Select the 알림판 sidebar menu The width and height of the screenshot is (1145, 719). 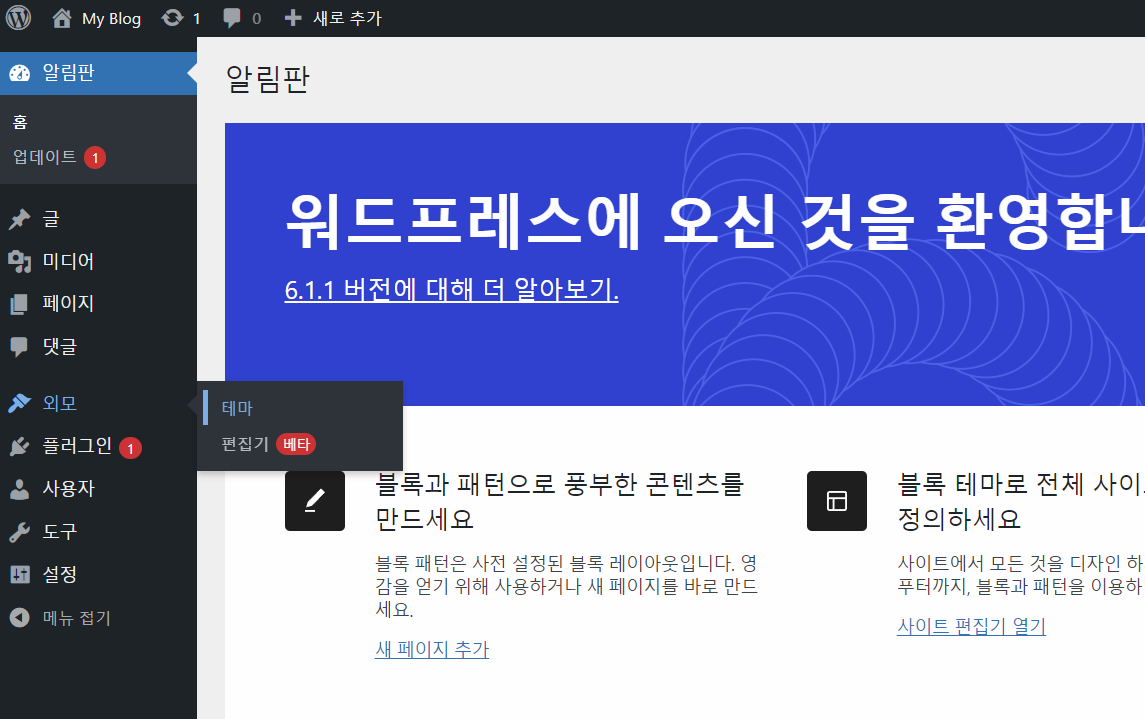point(98,73)
